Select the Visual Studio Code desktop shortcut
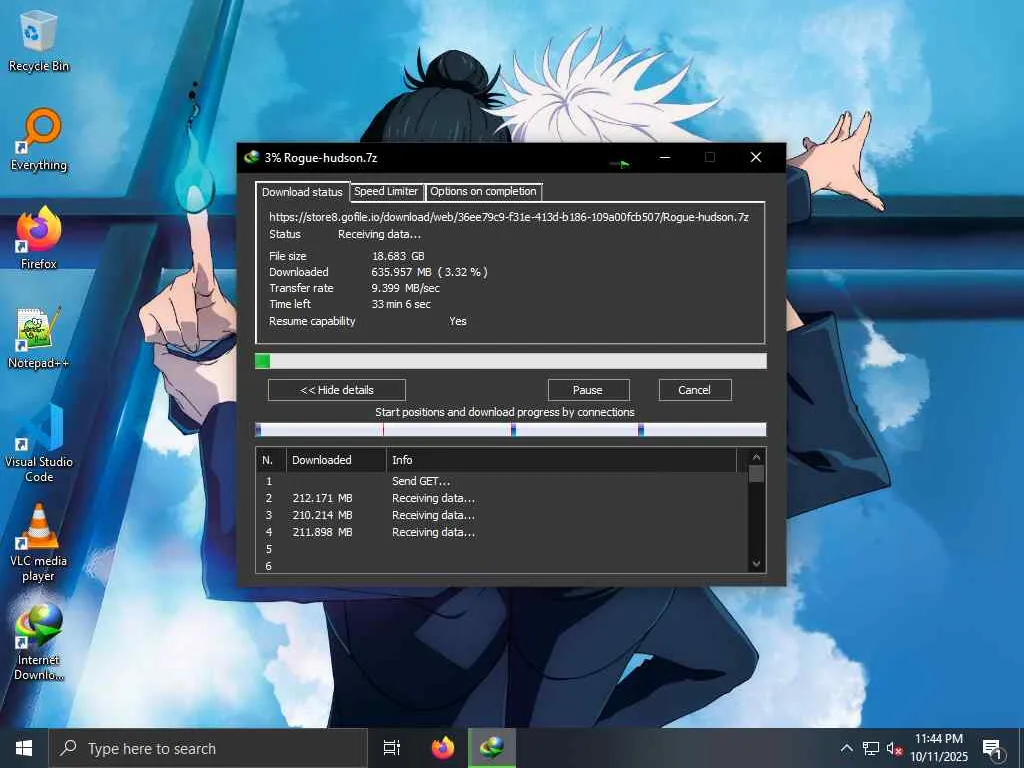This screenshot has height=768, width=1024. coord(39,444)
